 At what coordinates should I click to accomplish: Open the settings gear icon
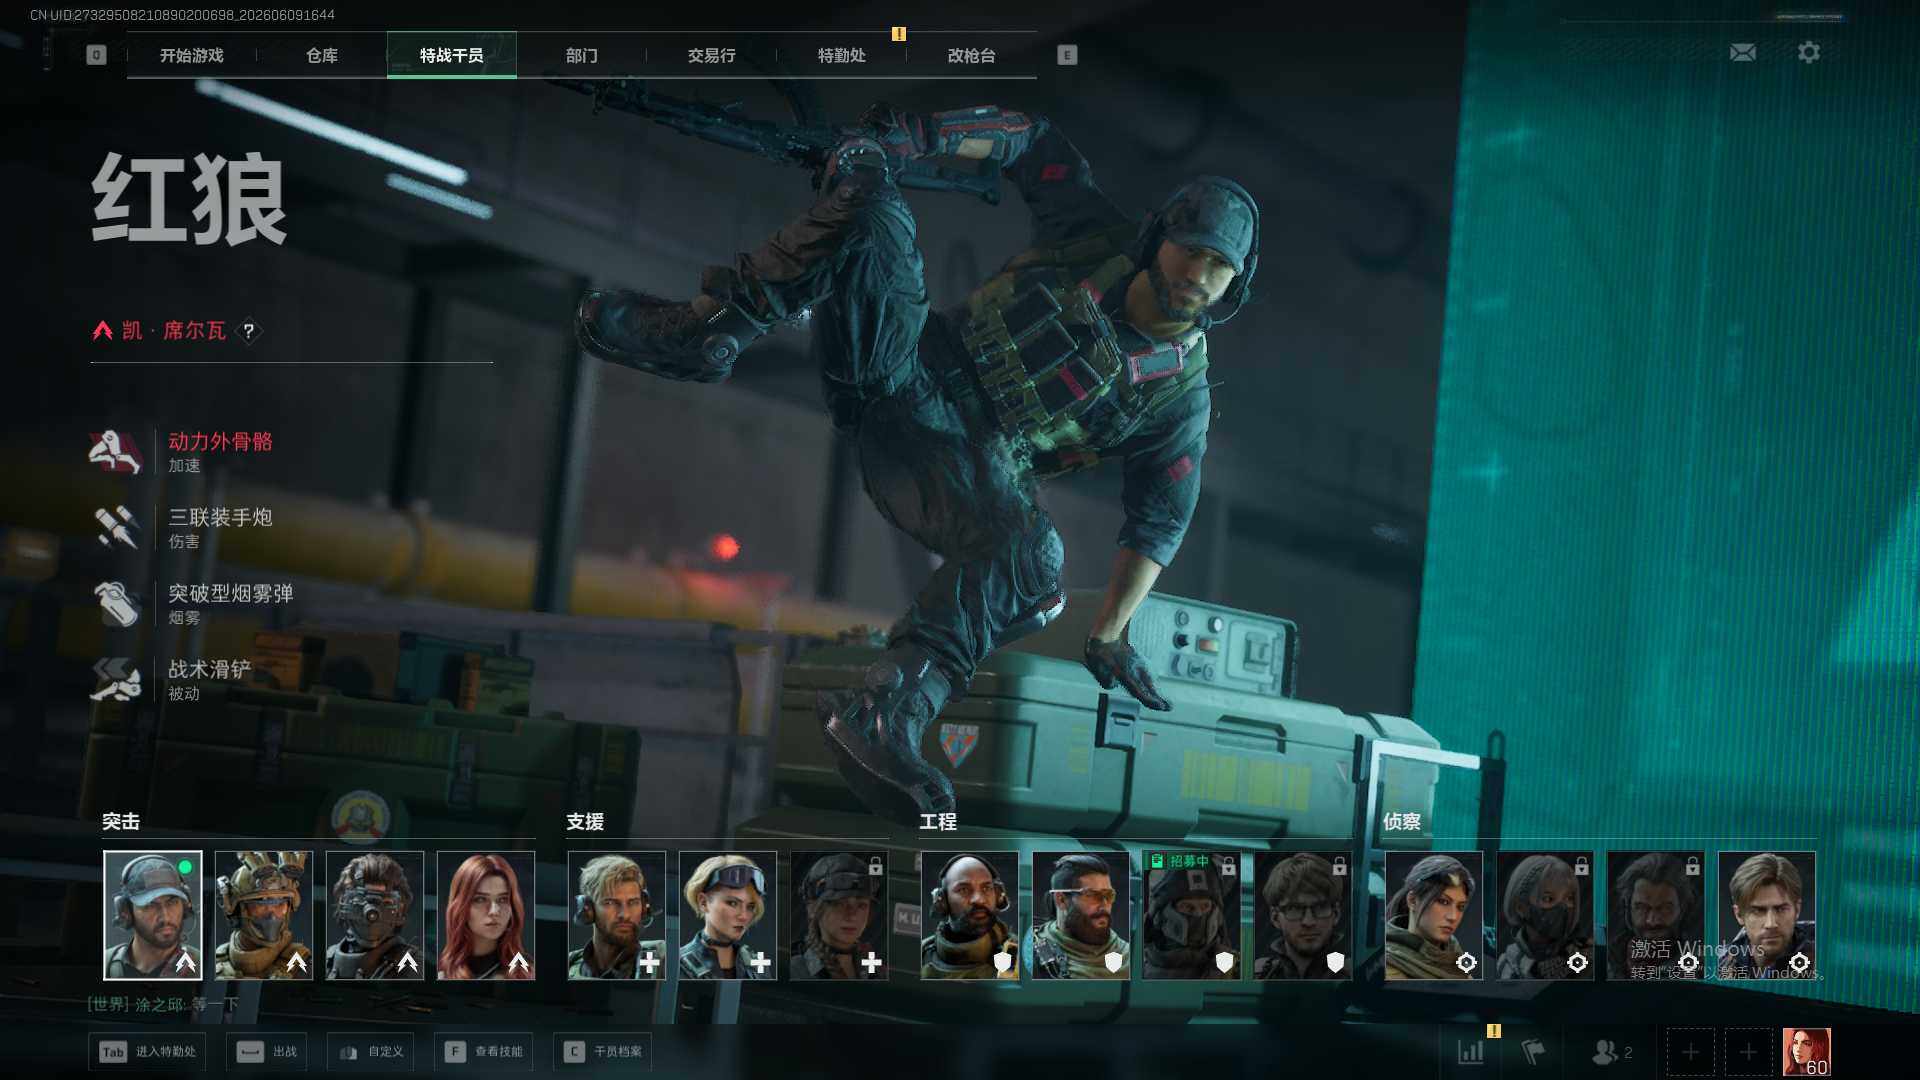1808,52
